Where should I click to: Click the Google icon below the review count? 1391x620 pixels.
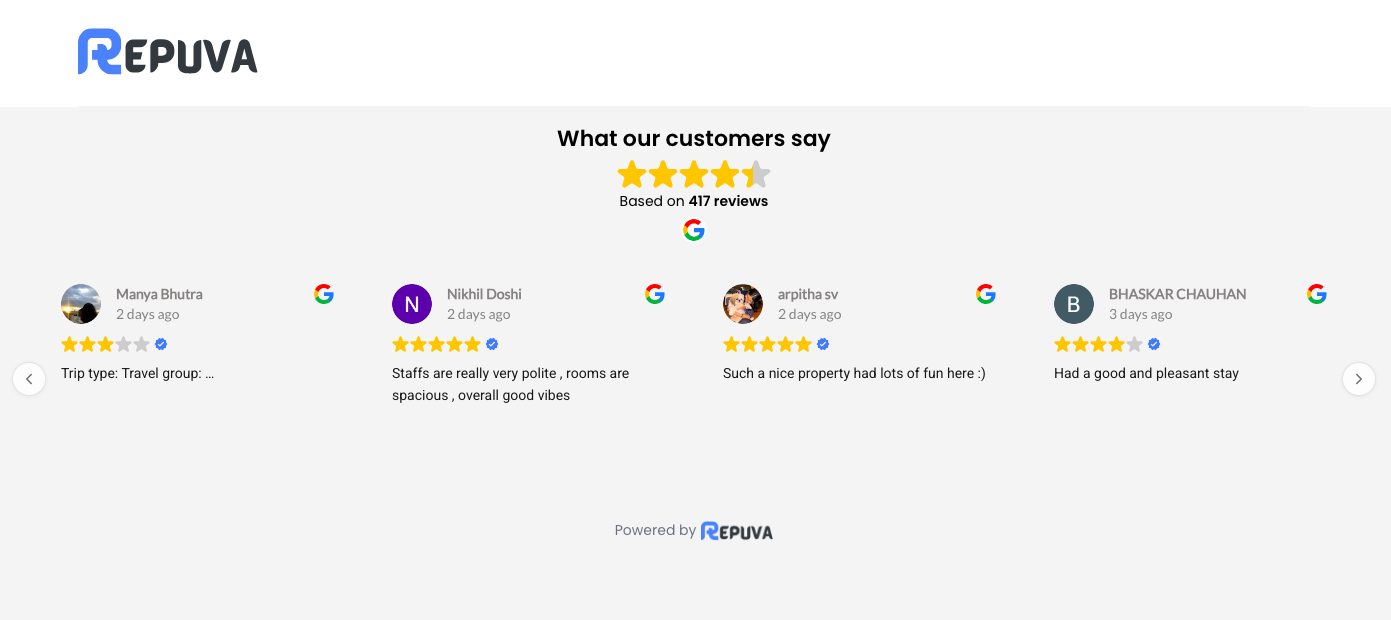694,231
